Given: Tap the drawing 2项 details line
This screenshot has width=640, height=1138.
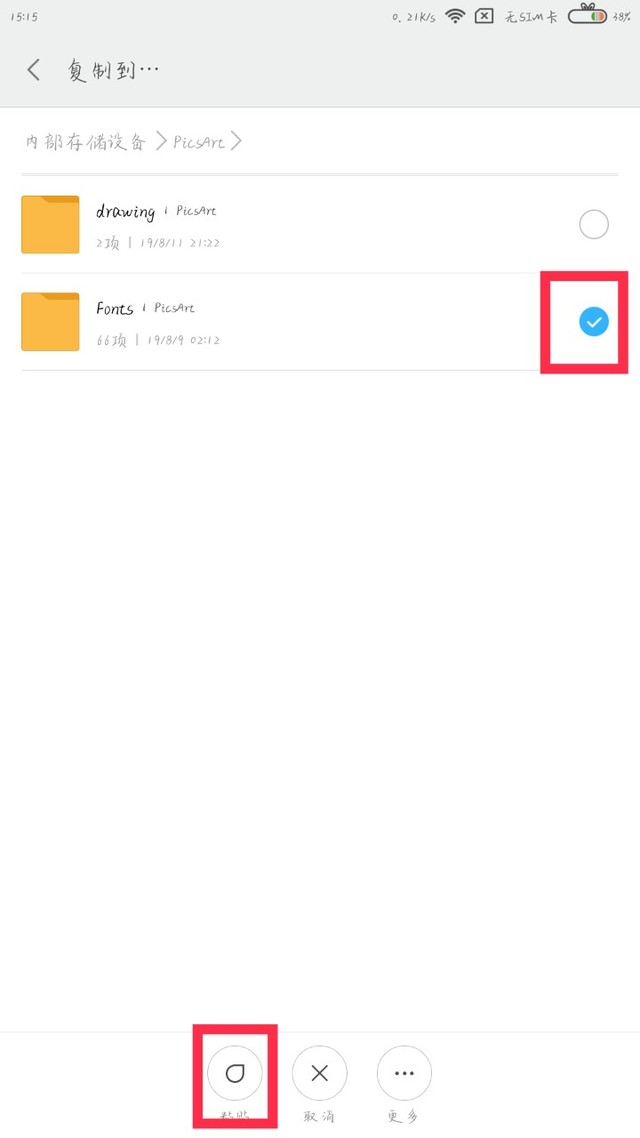Looking at the screenshot, I should (158, 242).
